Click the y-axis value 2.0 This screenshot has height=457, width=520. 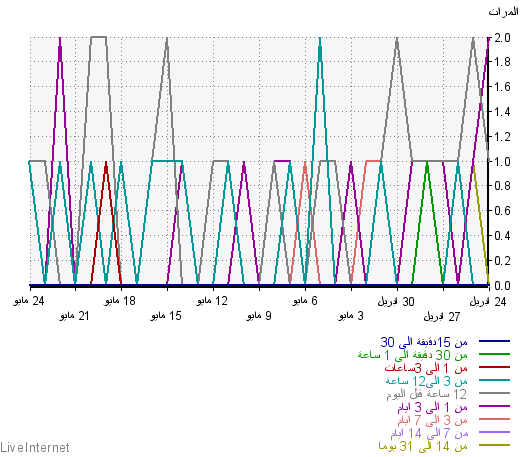tap(502, 38)
